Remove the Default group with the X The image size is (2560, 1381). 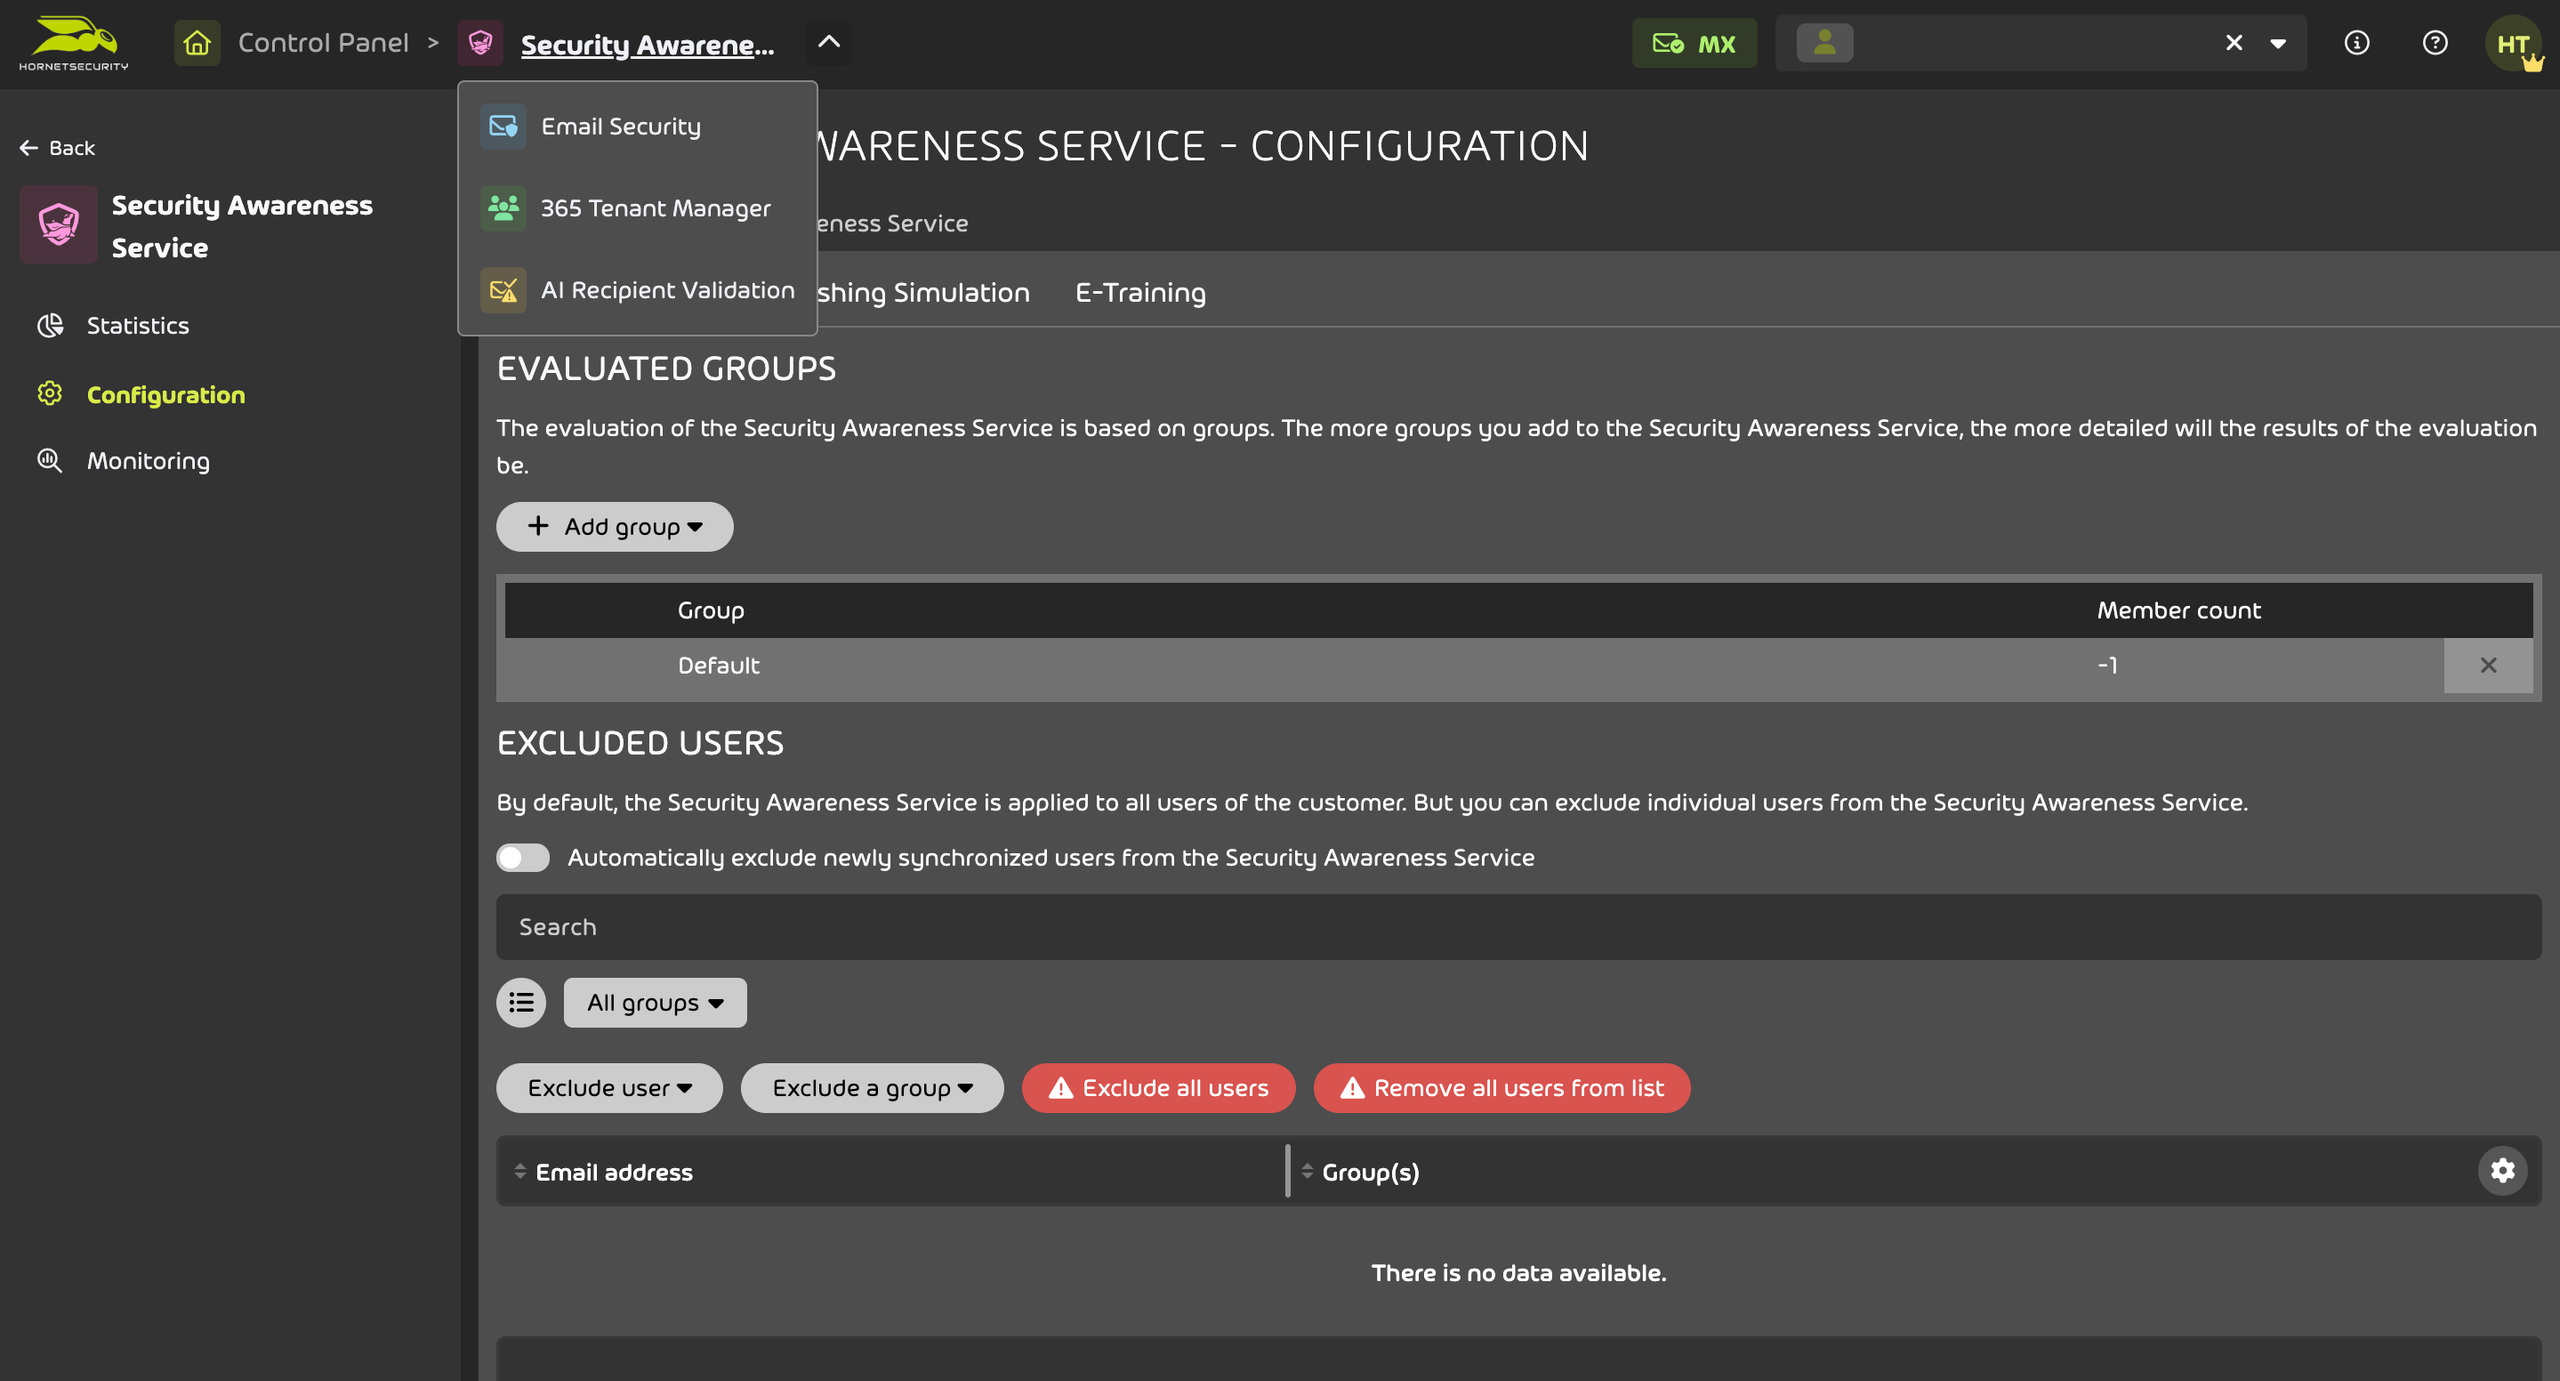[2488, 666]
